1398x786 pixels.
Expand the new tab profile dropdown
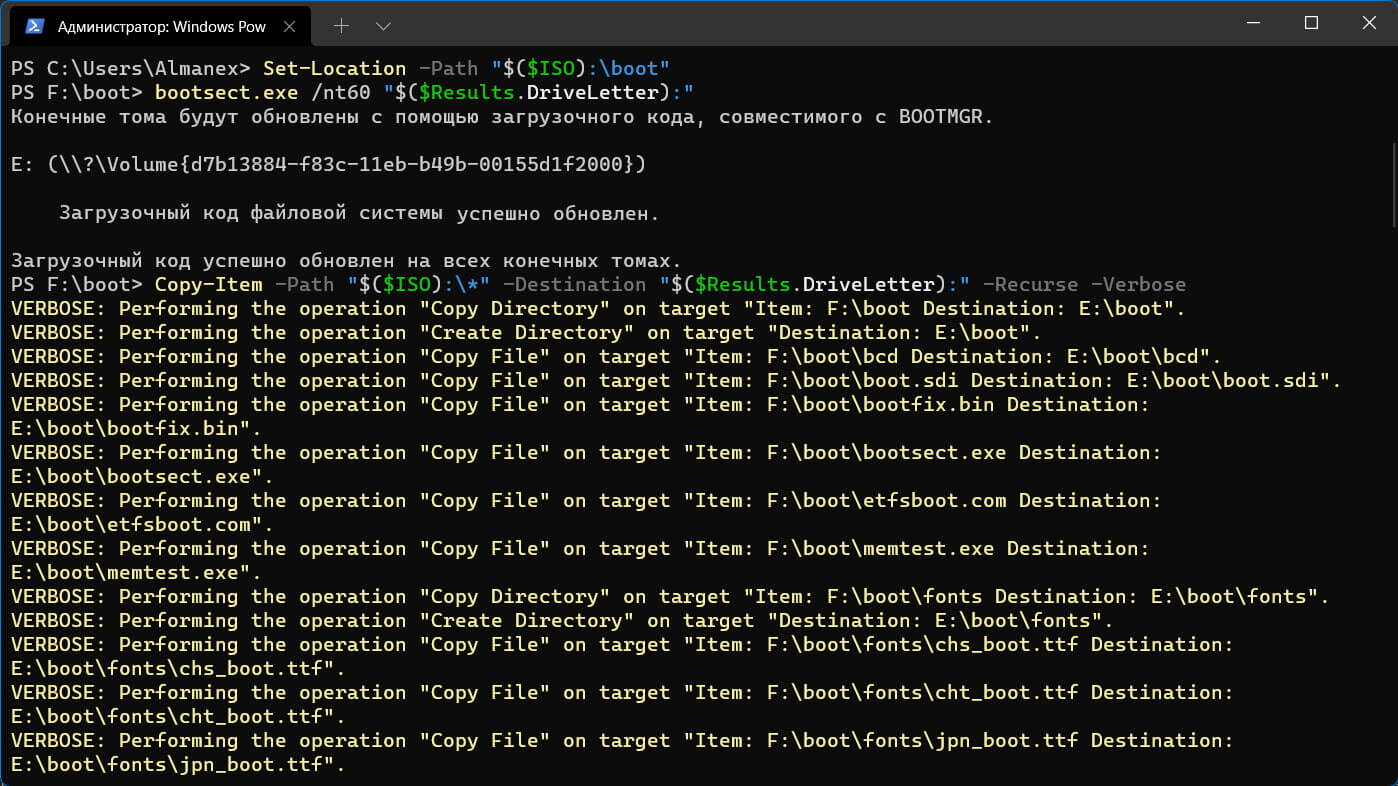tap(383, 26)
